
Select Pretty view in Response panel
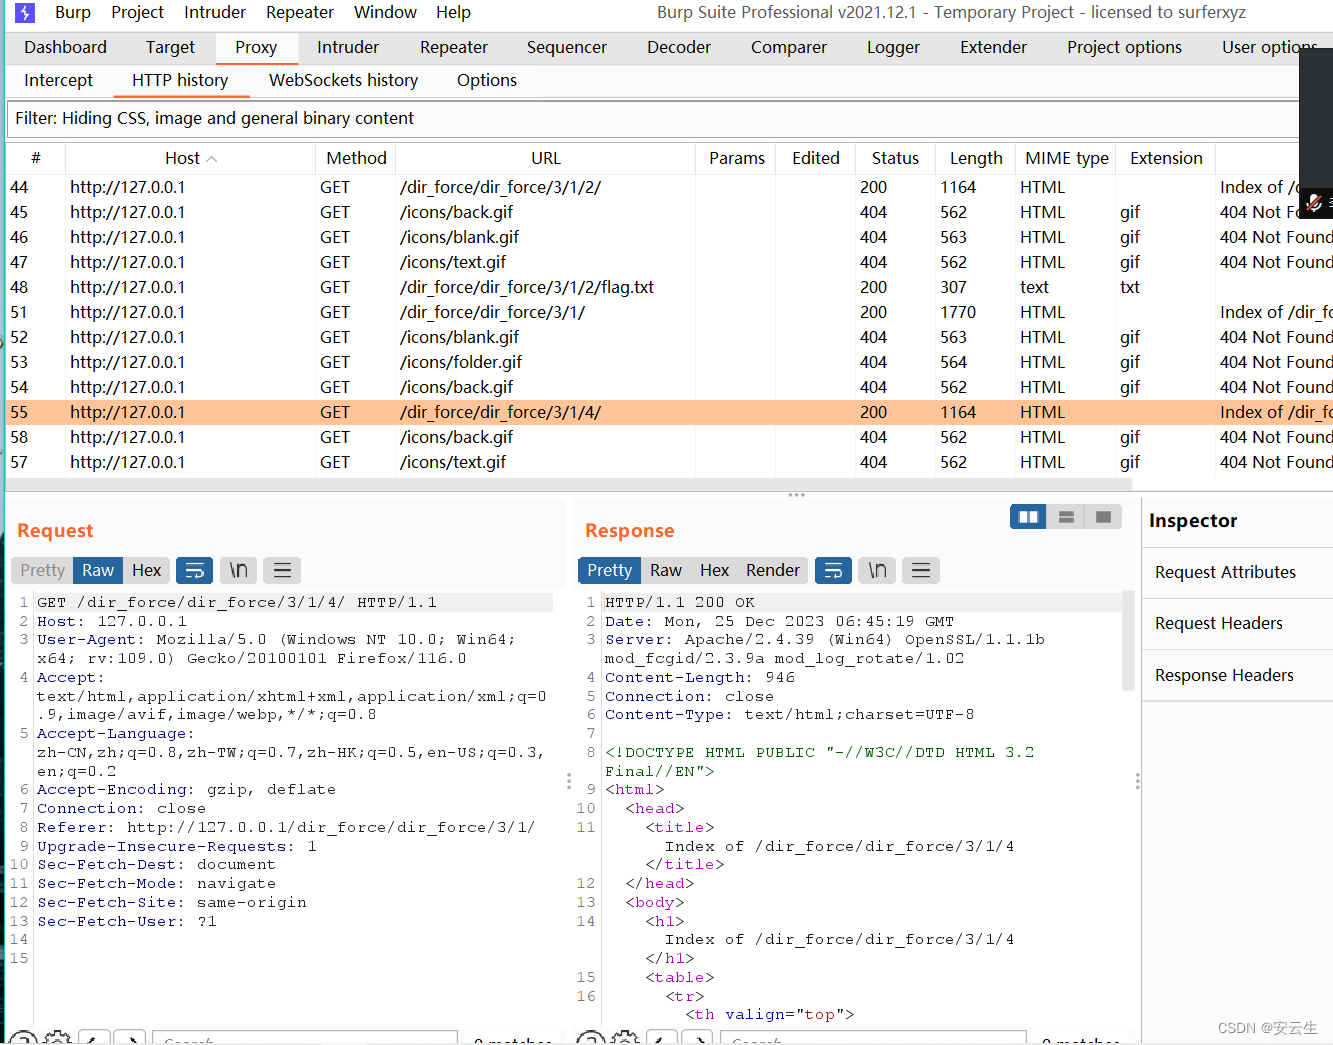[610, 570]
